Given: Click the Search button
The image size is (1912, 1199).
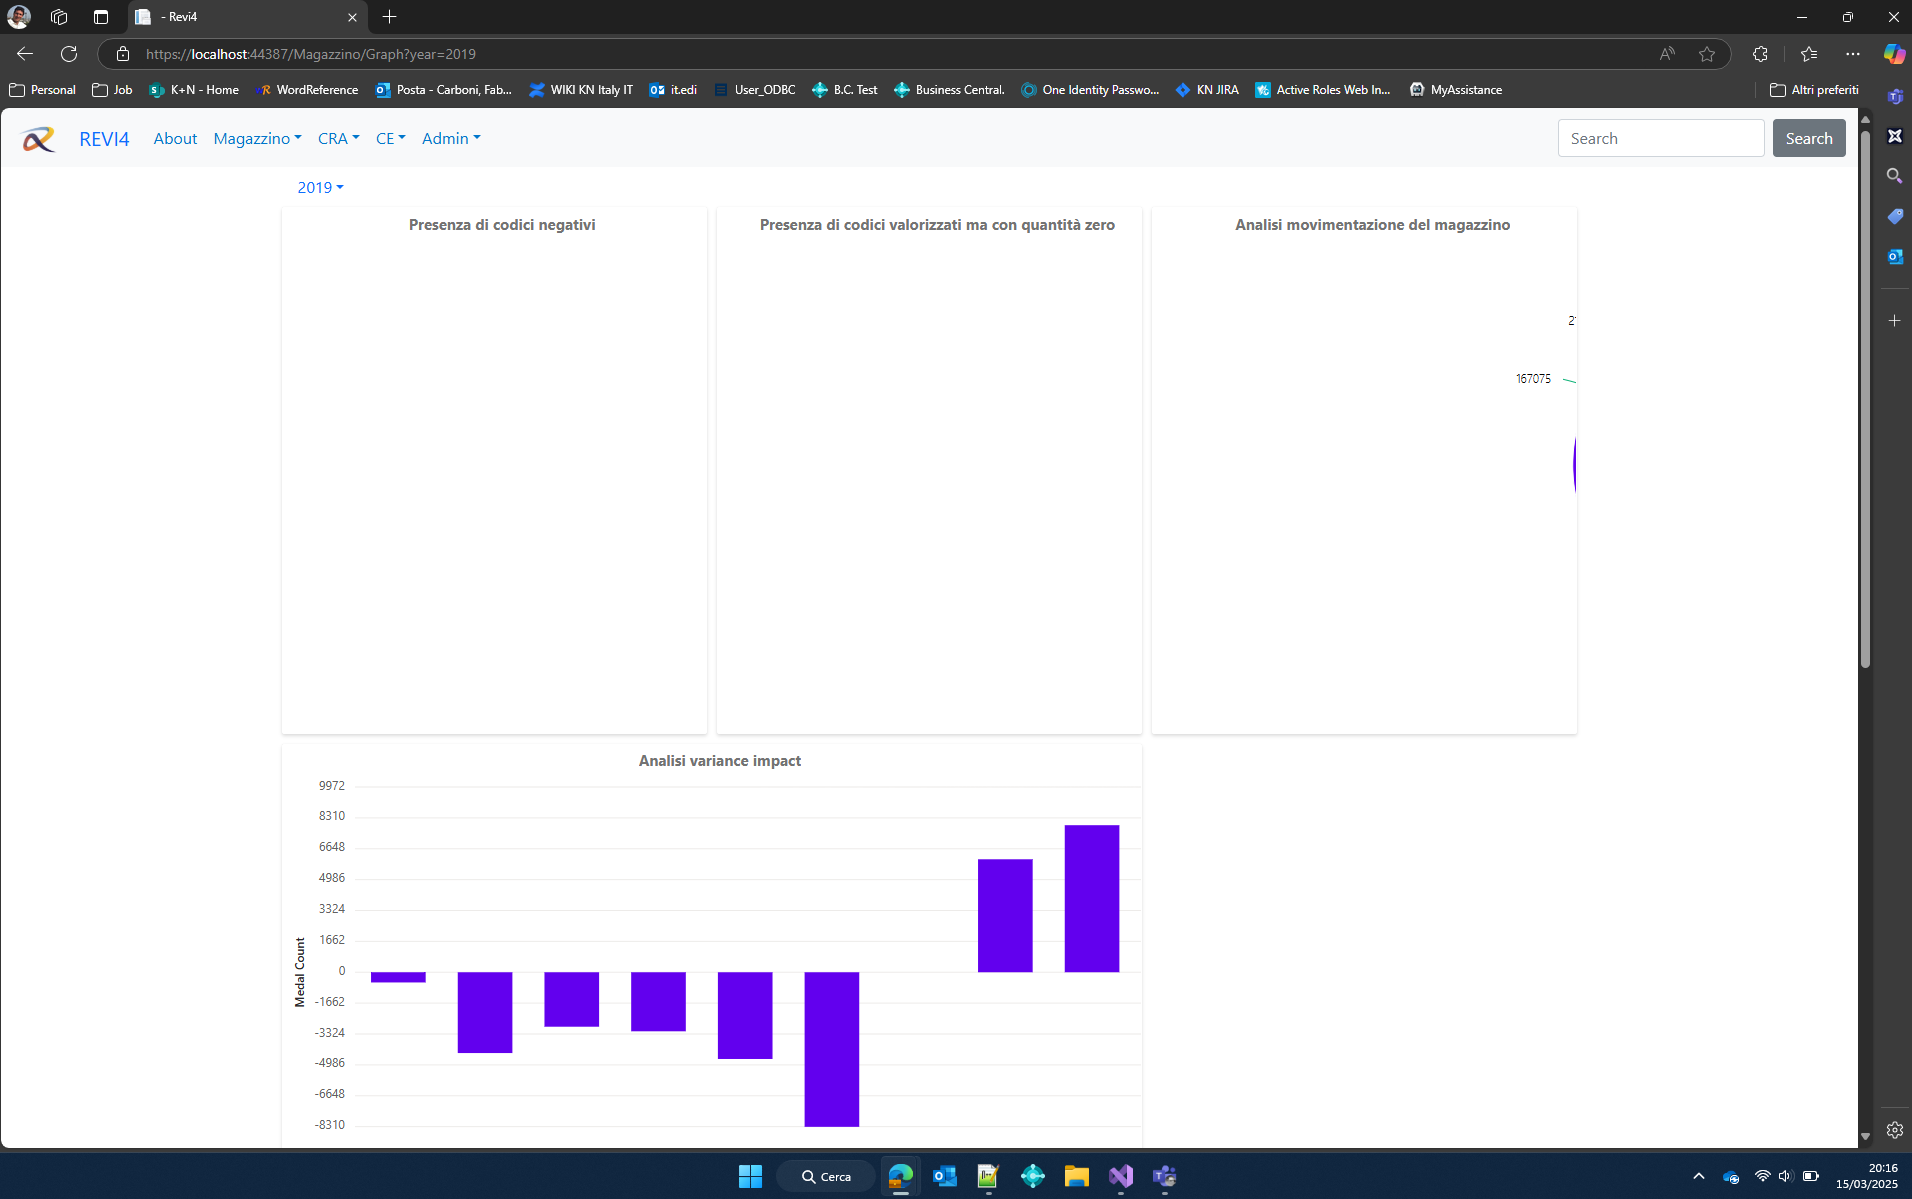Looking at the screenshot, I should point(1808,137).
